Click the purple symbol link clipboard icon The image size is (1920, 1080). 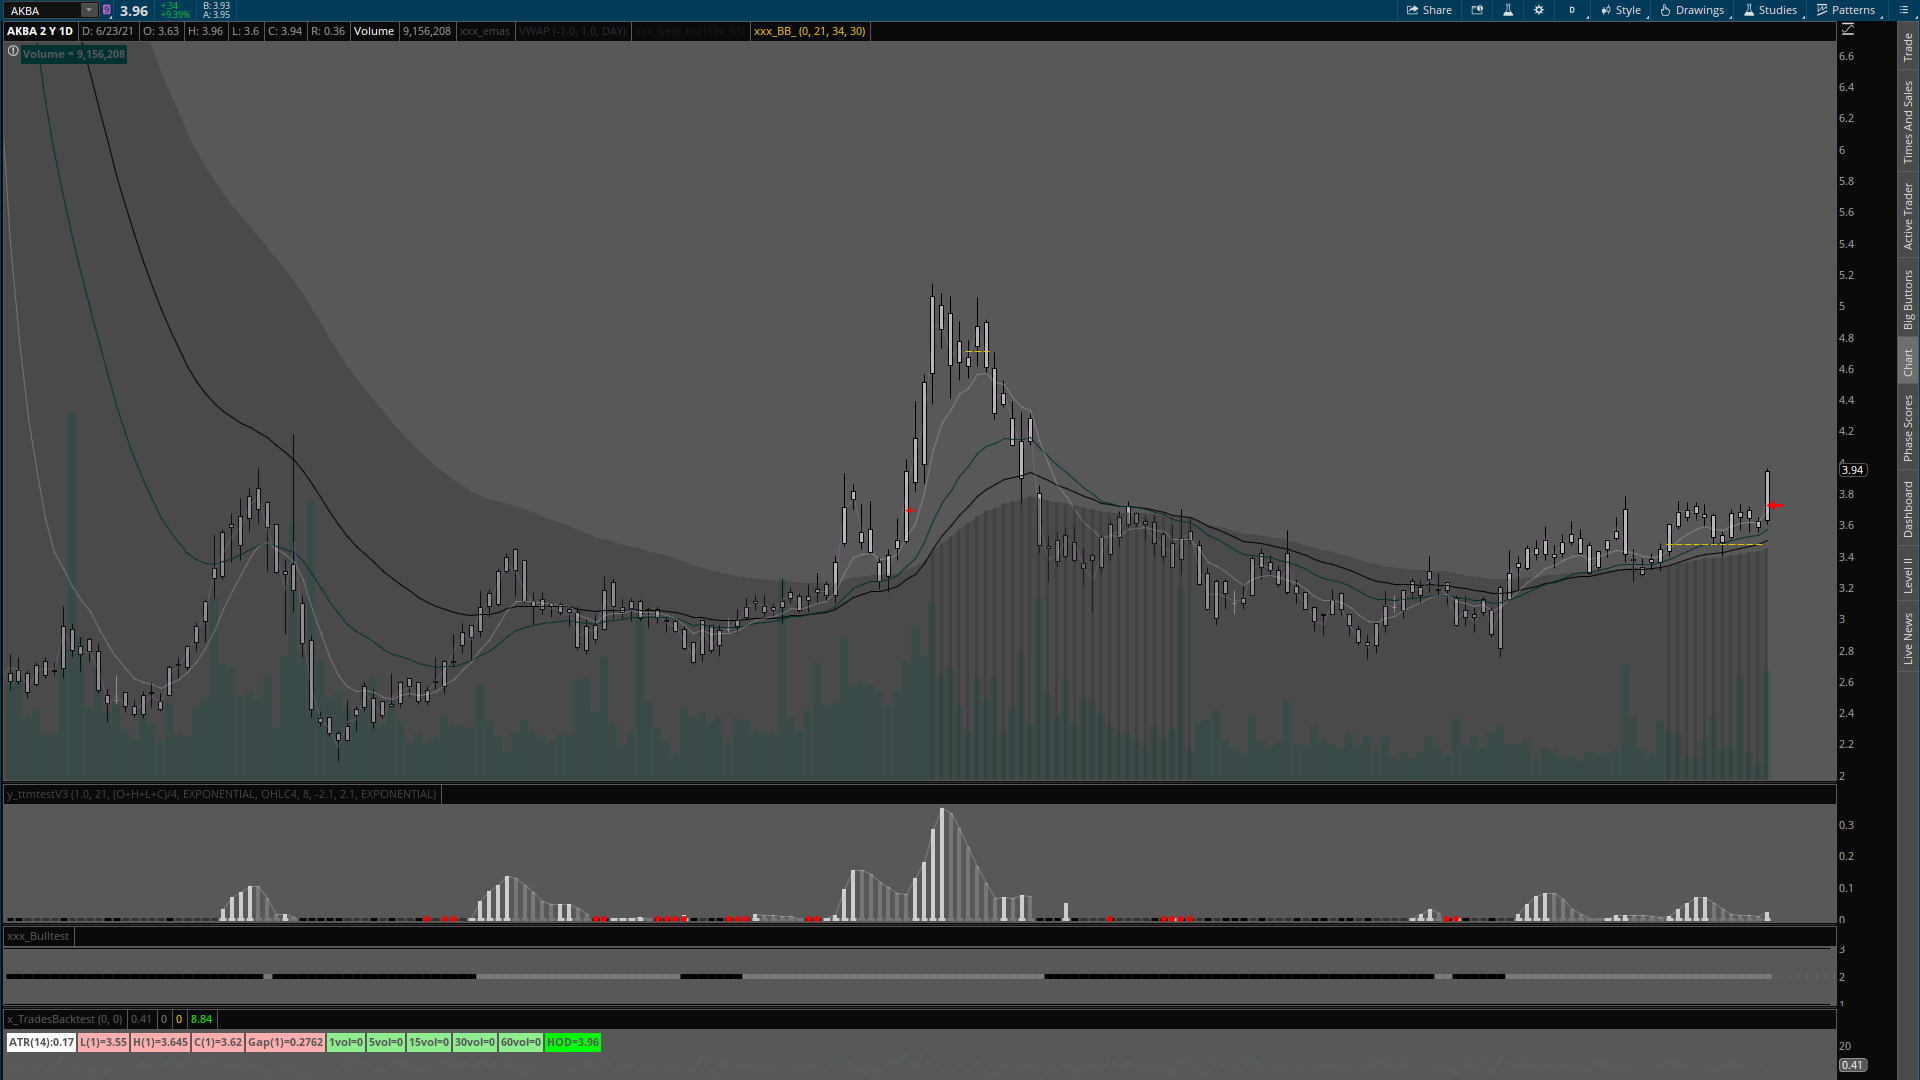coord(107,10)
